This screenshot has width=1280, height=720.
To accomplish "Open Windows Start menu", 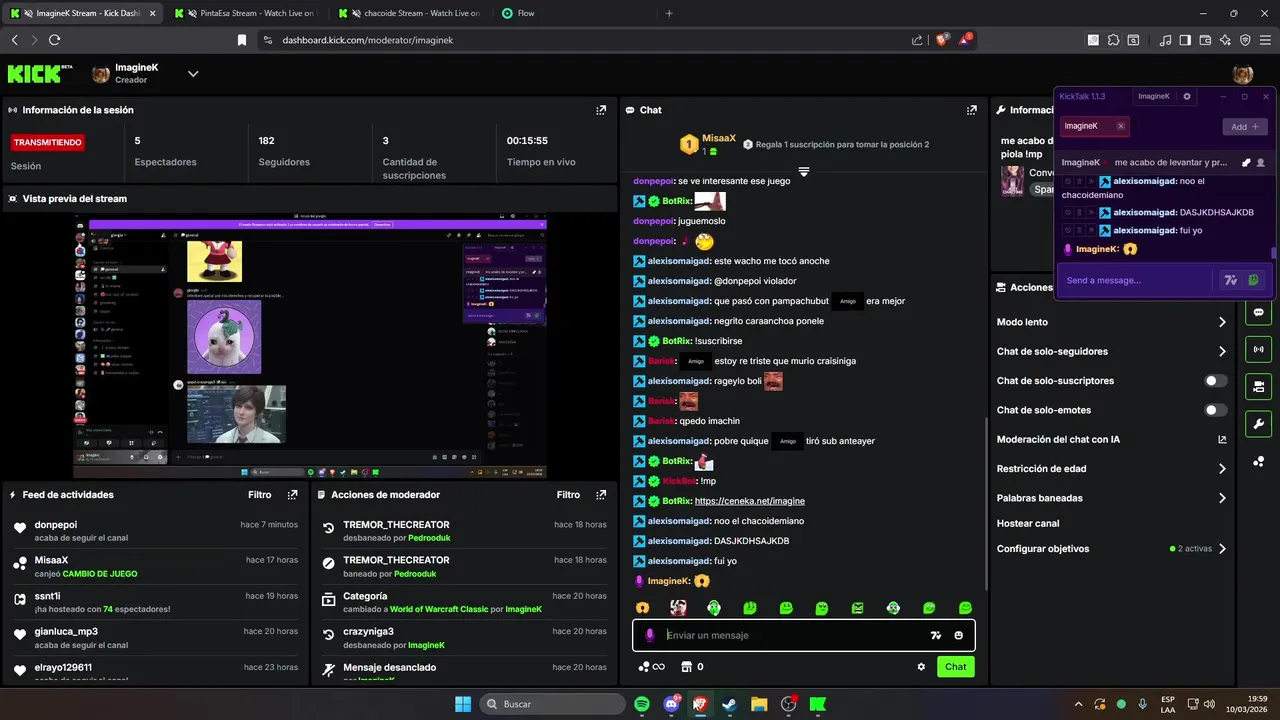I will click(463, 704).
